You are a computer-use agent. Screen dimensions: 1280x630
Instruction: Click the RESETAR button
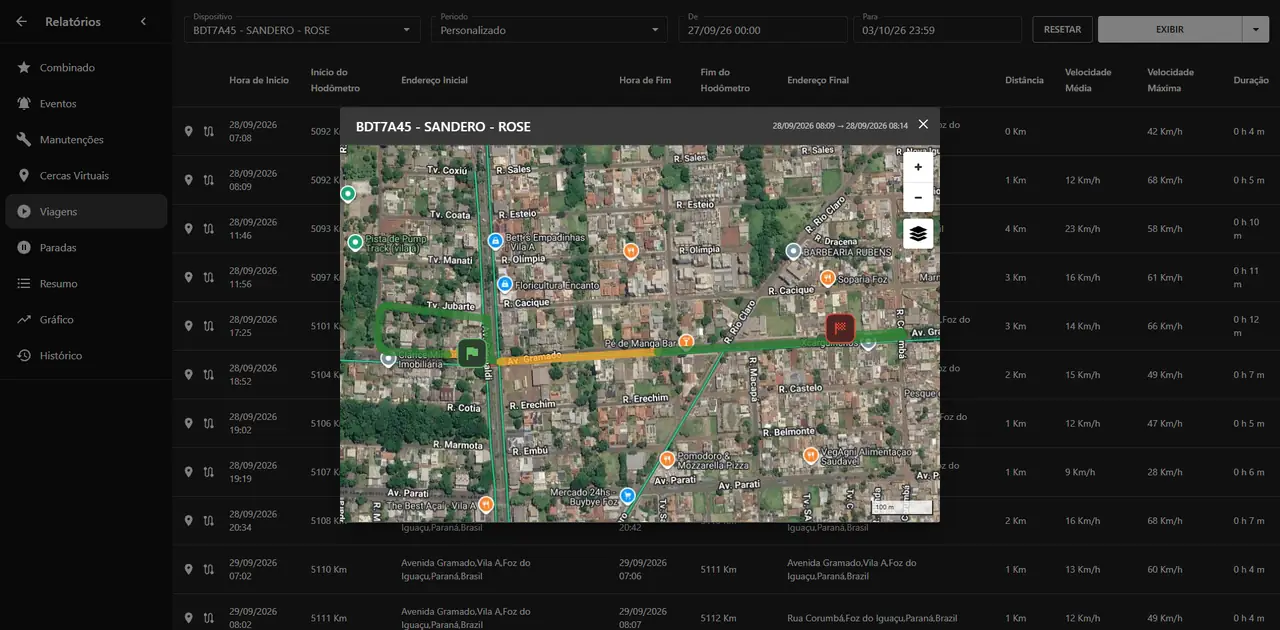point(1062,29)
